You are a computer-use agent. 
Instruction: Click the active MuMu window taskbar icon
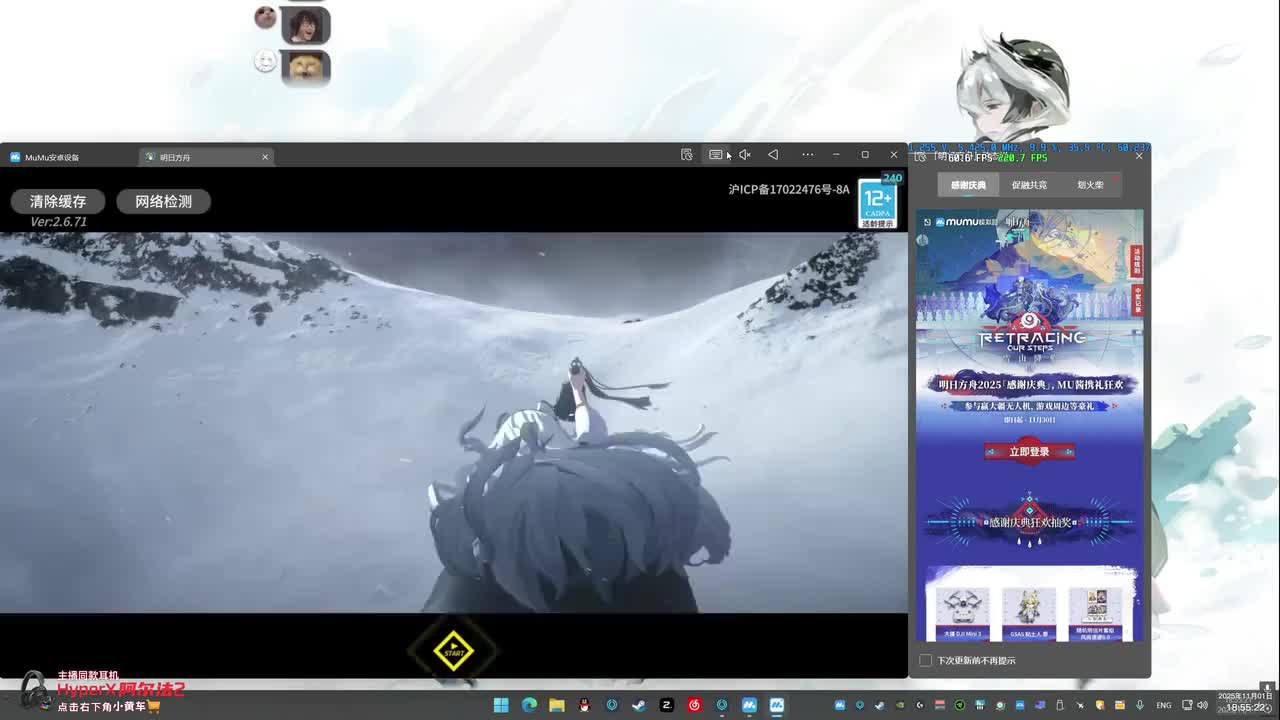coord(776,705)
